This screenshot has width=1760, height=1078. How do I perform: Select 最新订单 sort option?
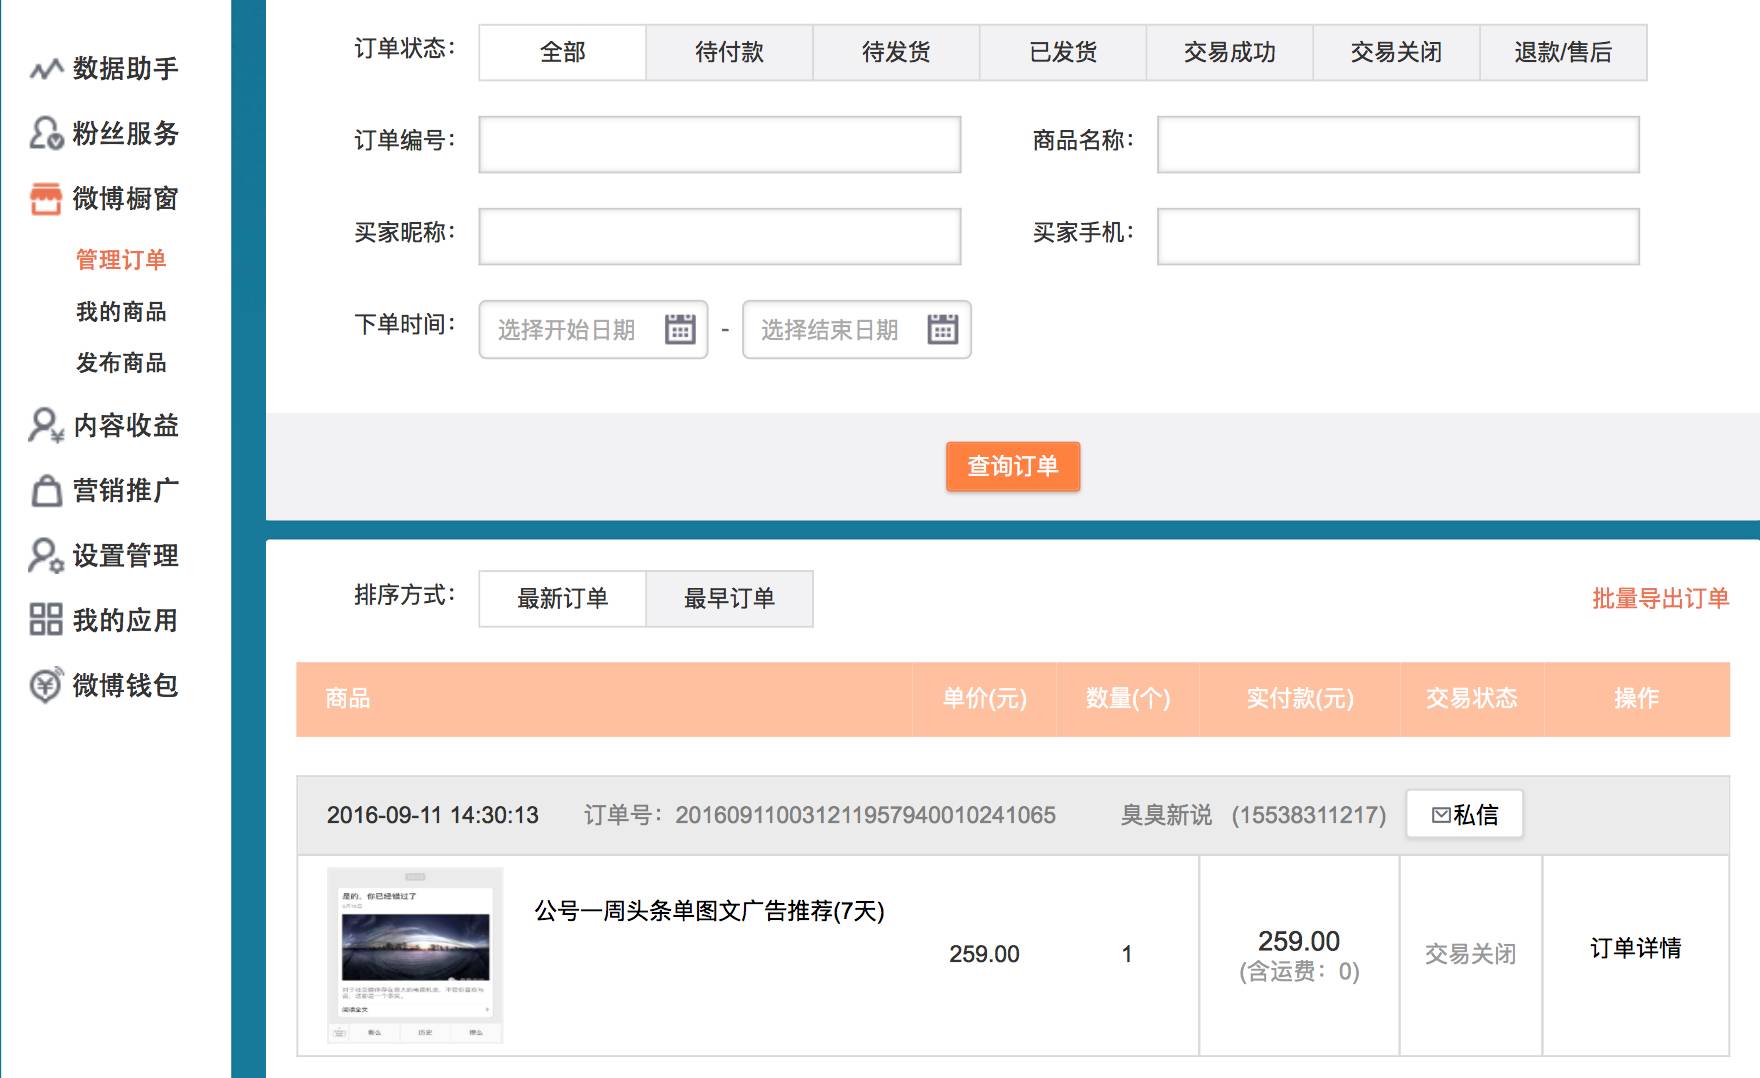click(562, 598)
